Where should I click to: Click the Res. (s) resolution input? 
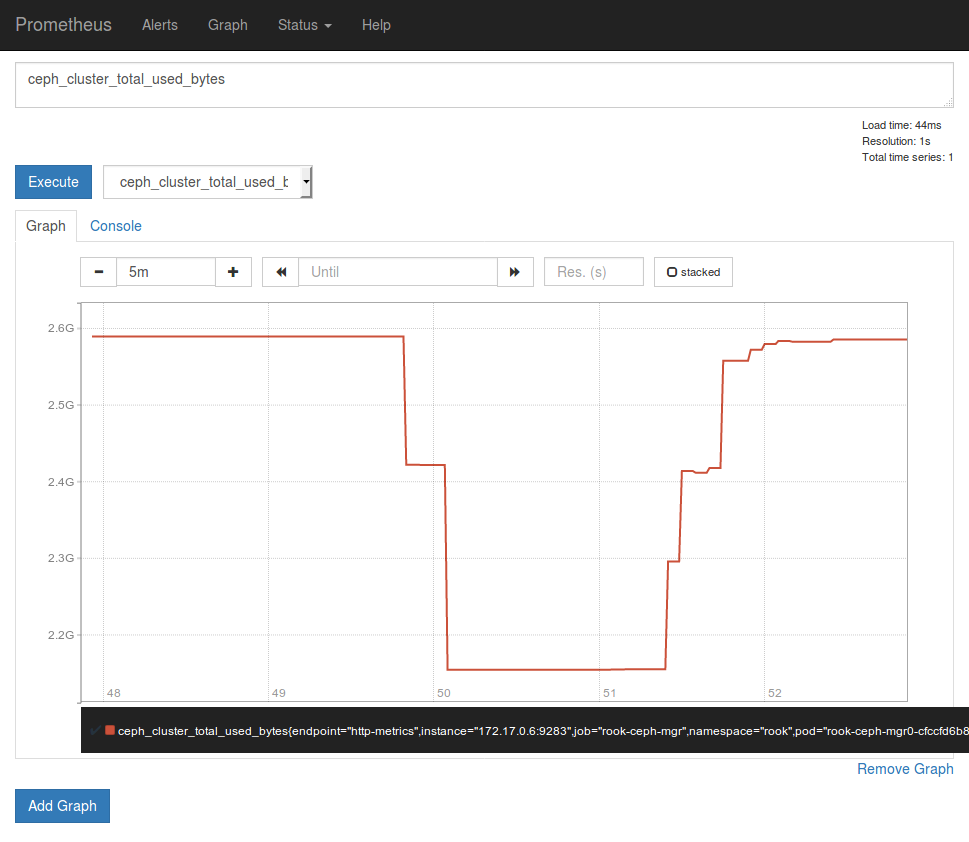[593, 271]
